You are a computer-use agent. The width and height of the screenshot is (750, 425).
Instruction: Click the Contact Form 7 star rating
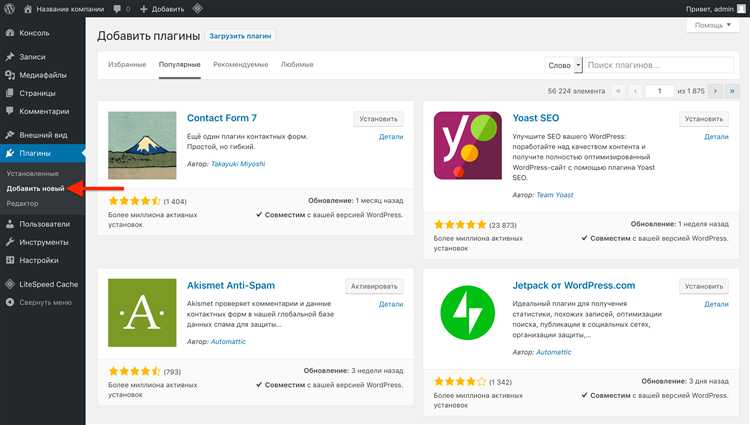(134, 201)
